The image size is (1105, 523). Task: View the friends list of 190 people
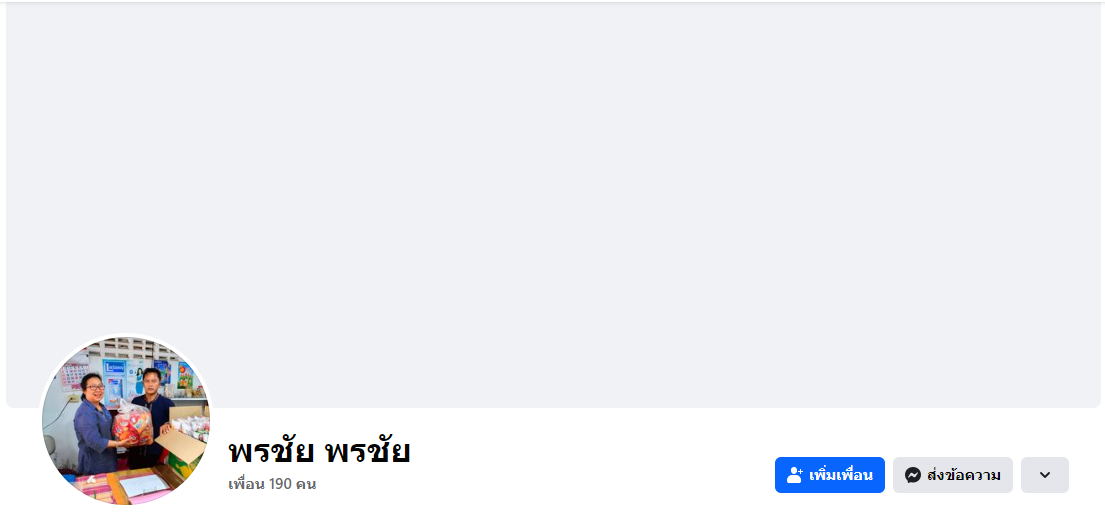coord(272,484)
